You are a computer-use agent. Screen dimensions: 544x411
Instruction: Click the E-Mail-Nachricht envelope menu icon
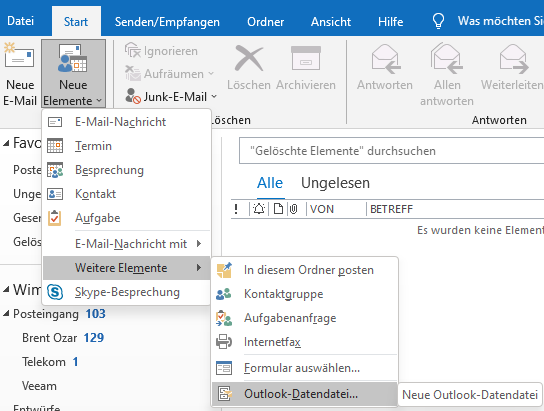(55, 122)
